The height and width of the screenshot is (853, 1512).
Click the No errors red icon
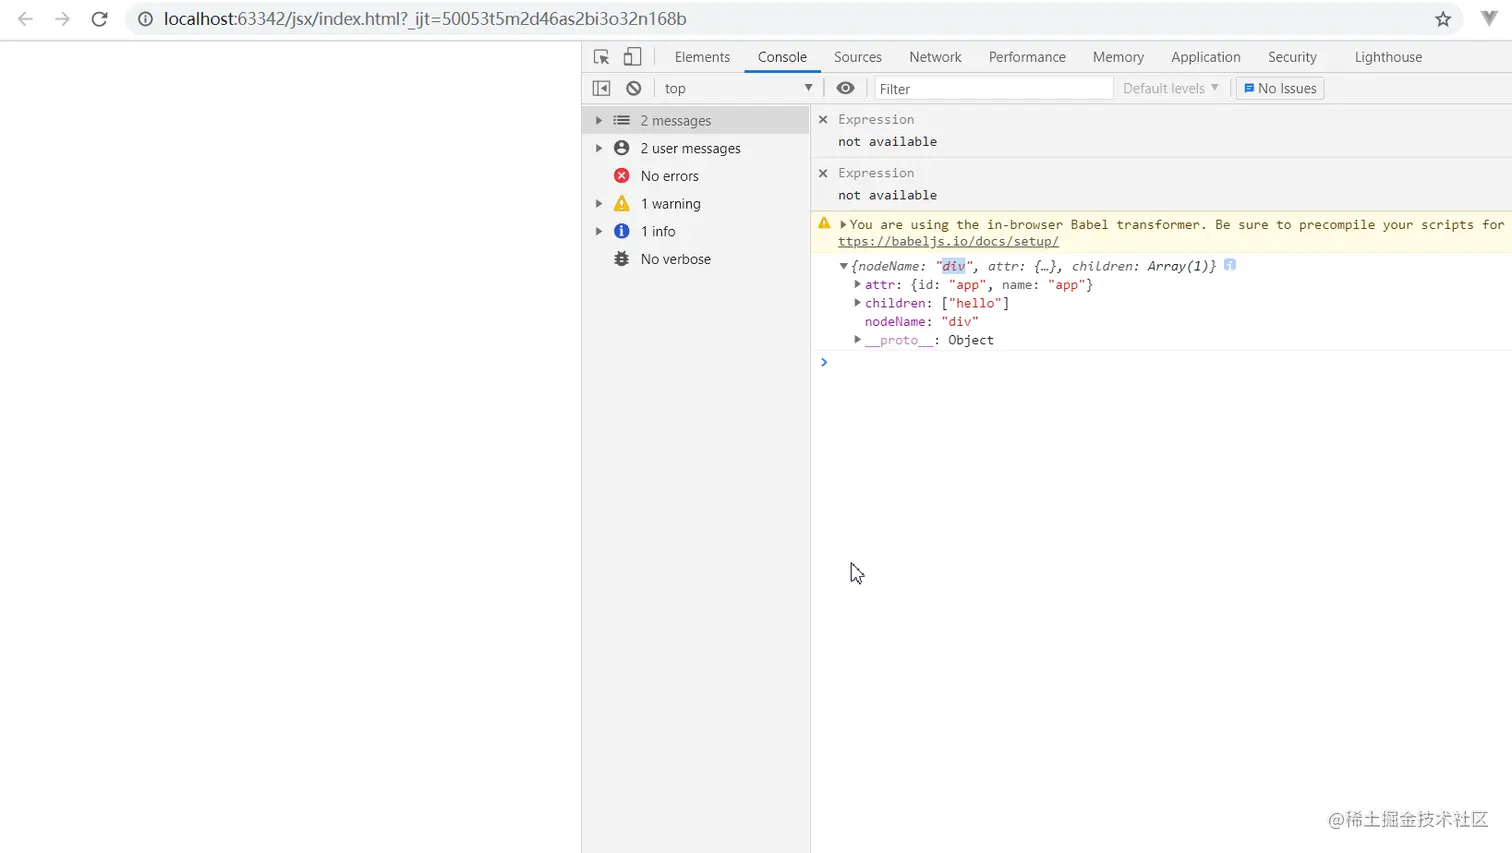pos(621,176)
